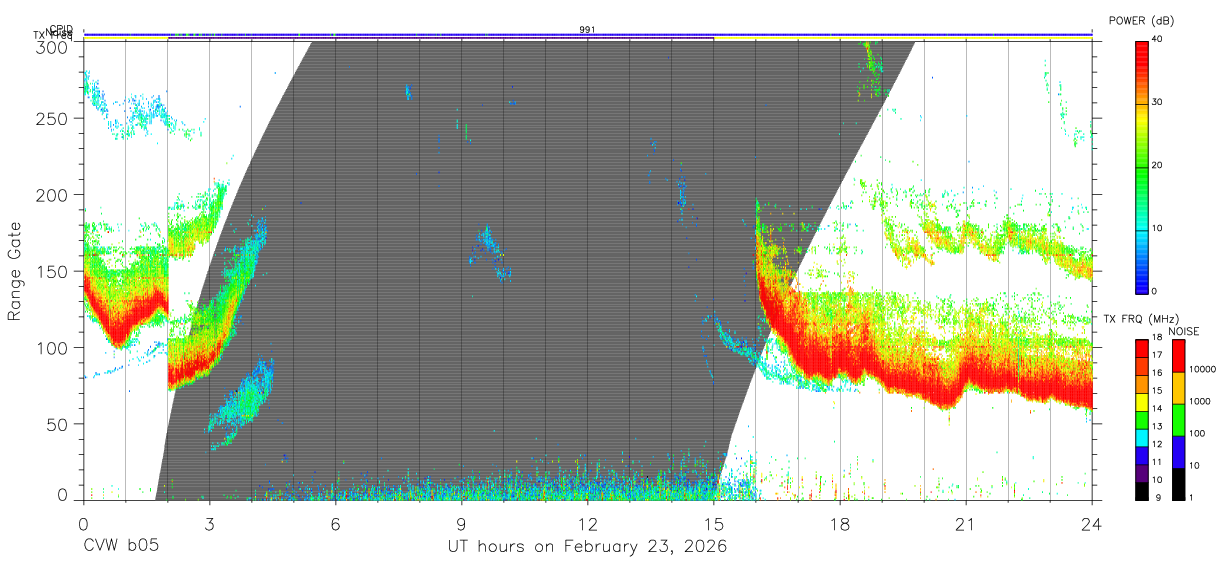Viewport: 1228px width, 567px height.
Task: Select the black 9 MHz frequency swatch
Action: point(1142,490)
